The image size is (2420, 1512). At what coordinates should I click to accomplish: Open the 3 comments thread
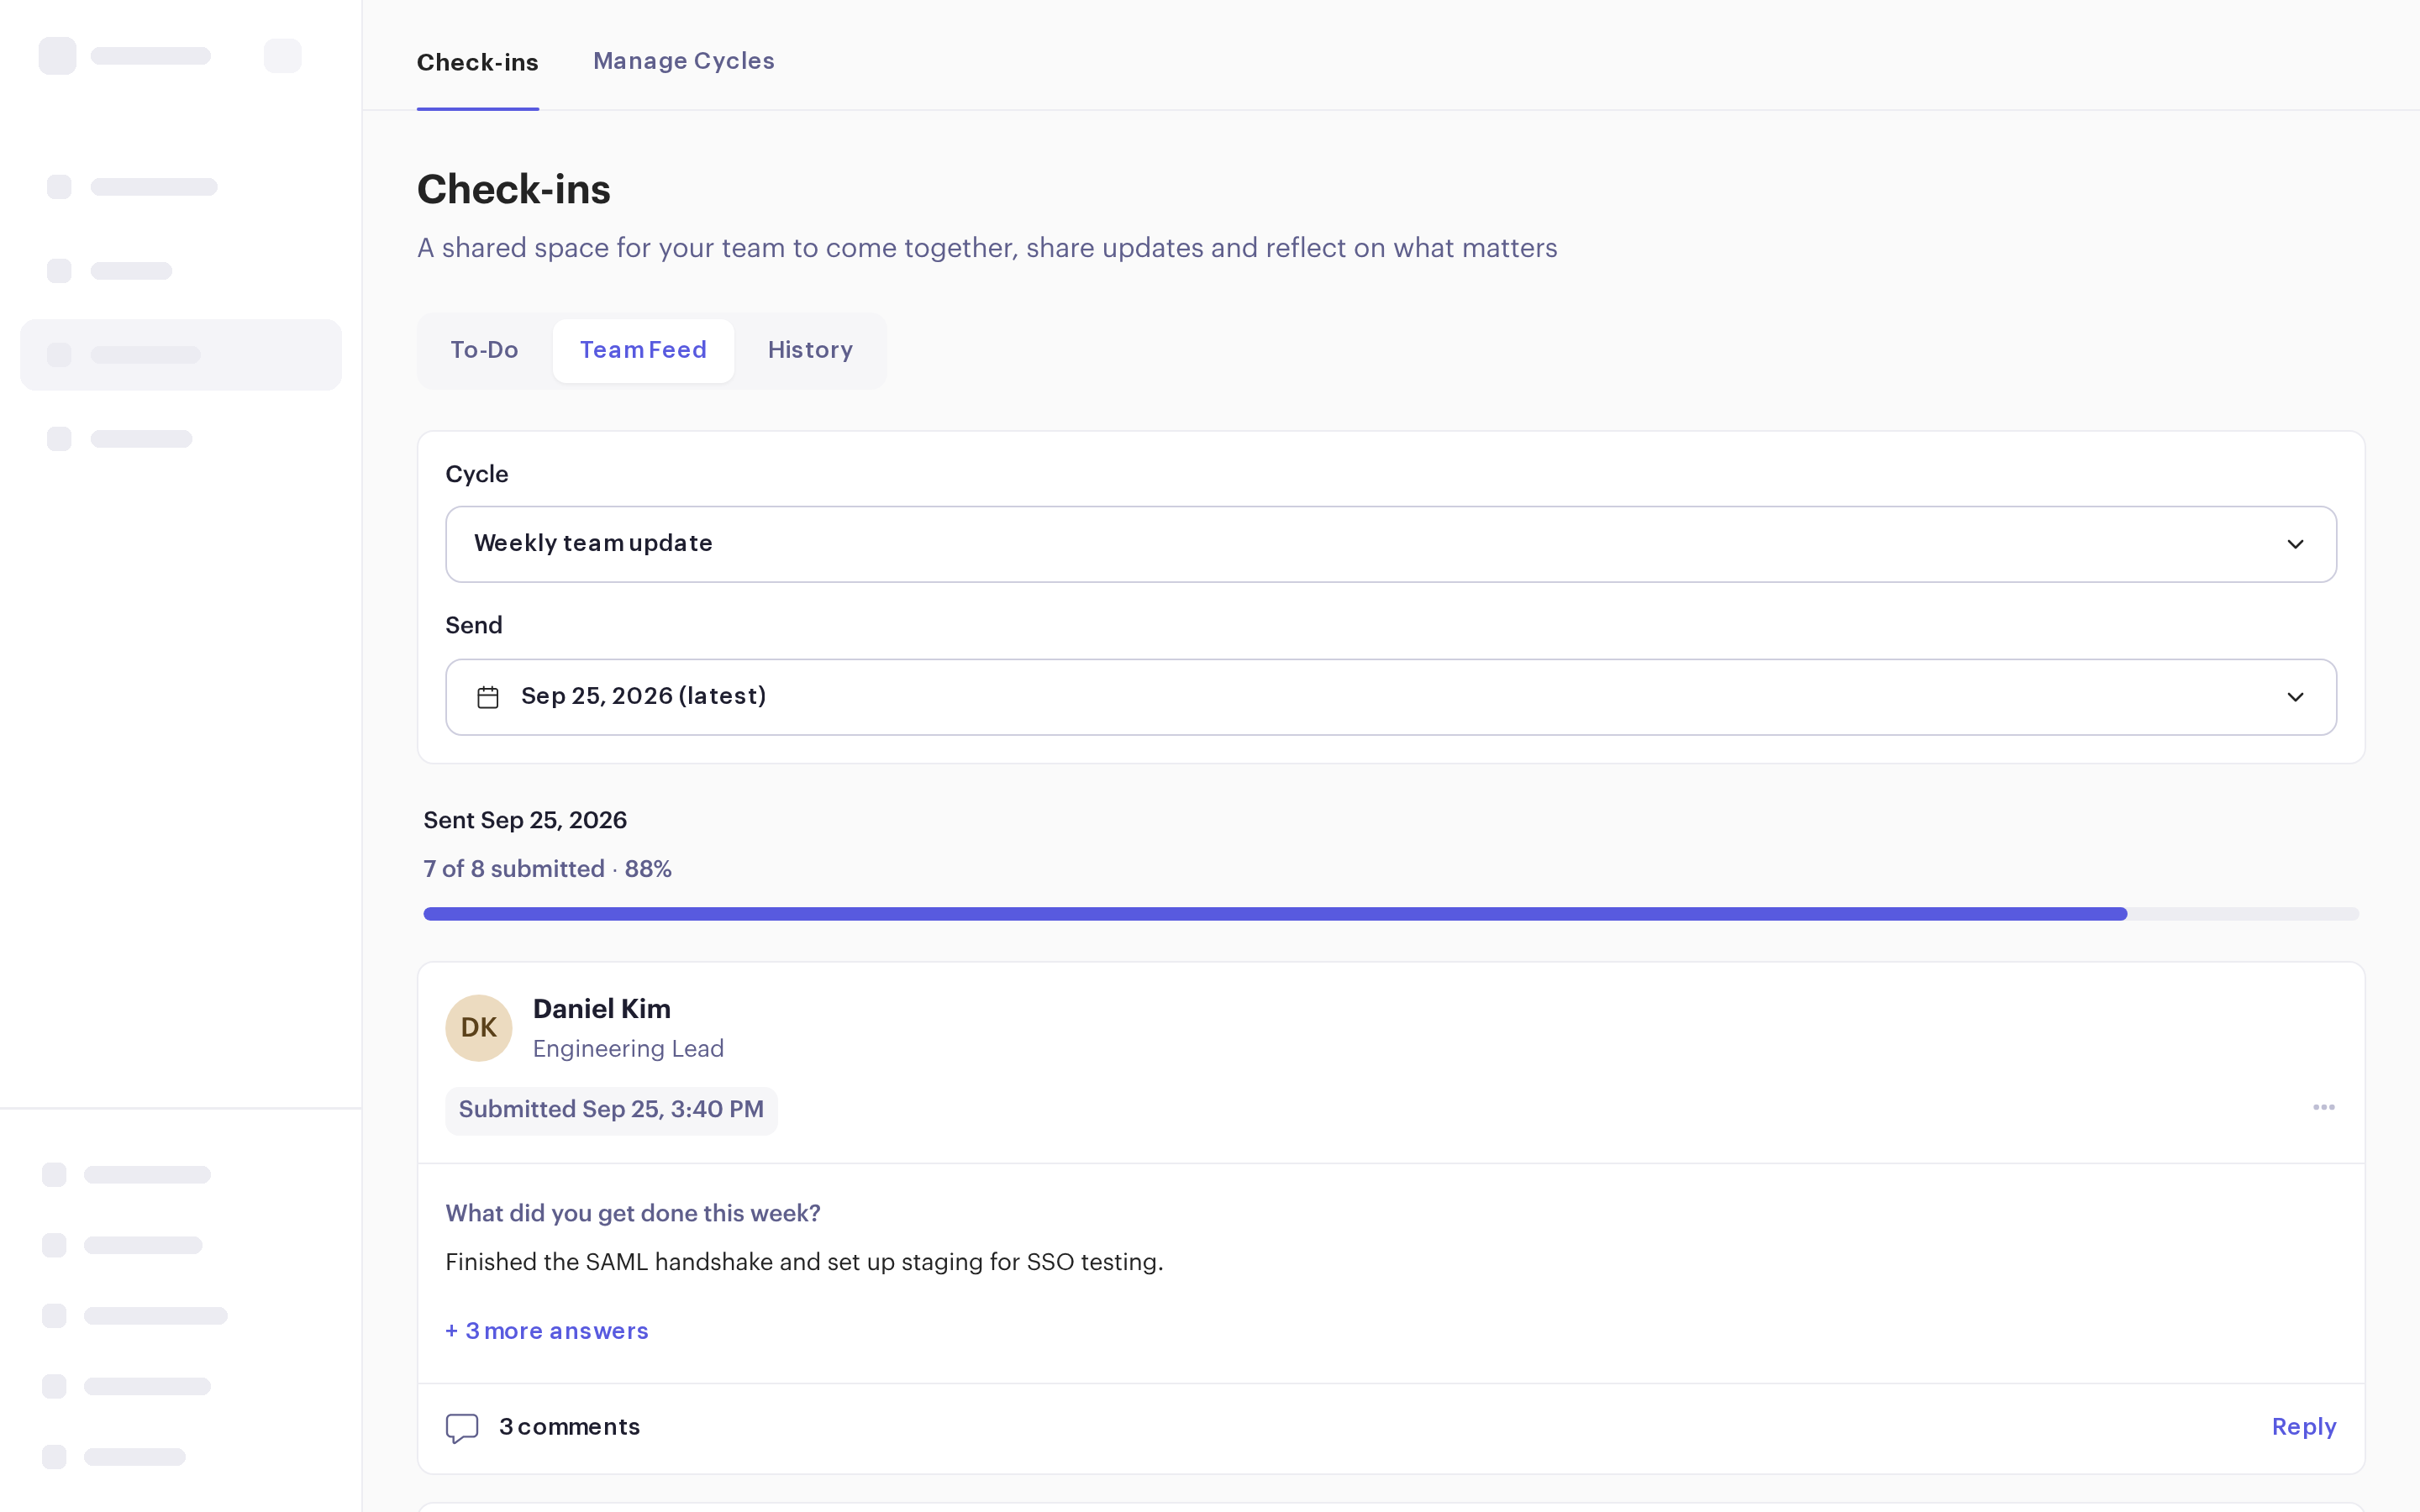pos(570,1427)
